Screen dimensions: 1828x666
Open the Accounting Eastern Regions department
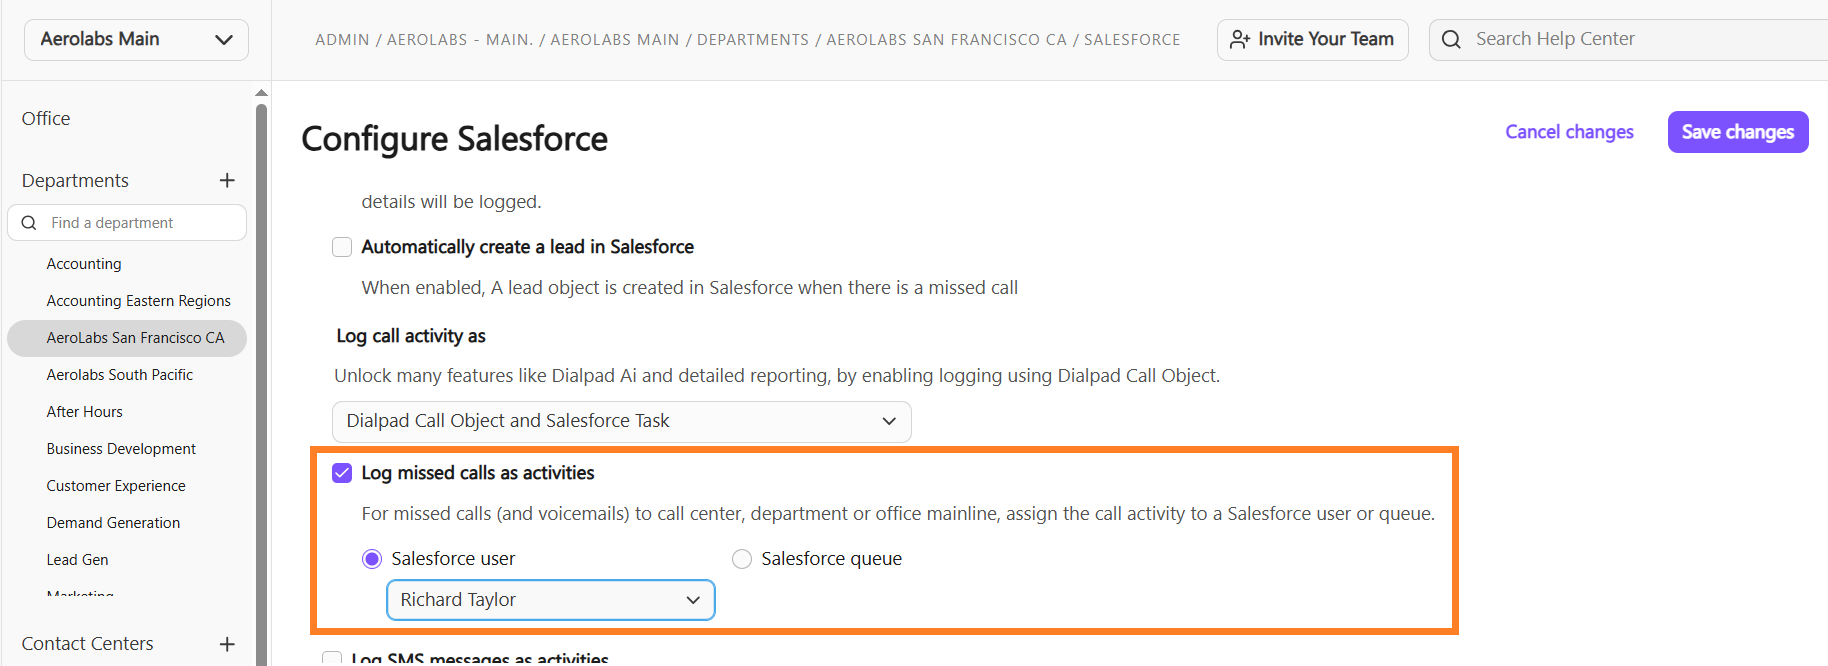pos(138,300)
